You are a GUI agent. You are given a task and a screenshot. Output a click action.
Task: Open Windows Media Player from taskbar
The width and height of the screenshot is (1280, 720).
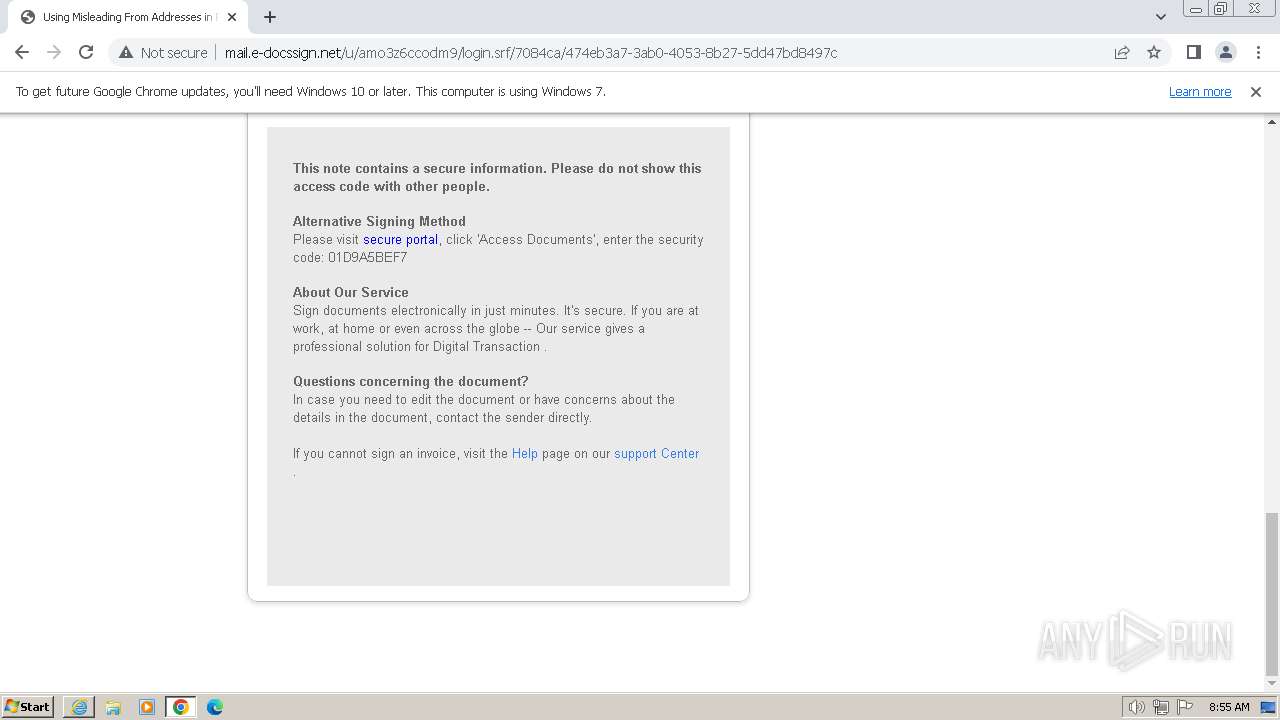pos(147,707)
